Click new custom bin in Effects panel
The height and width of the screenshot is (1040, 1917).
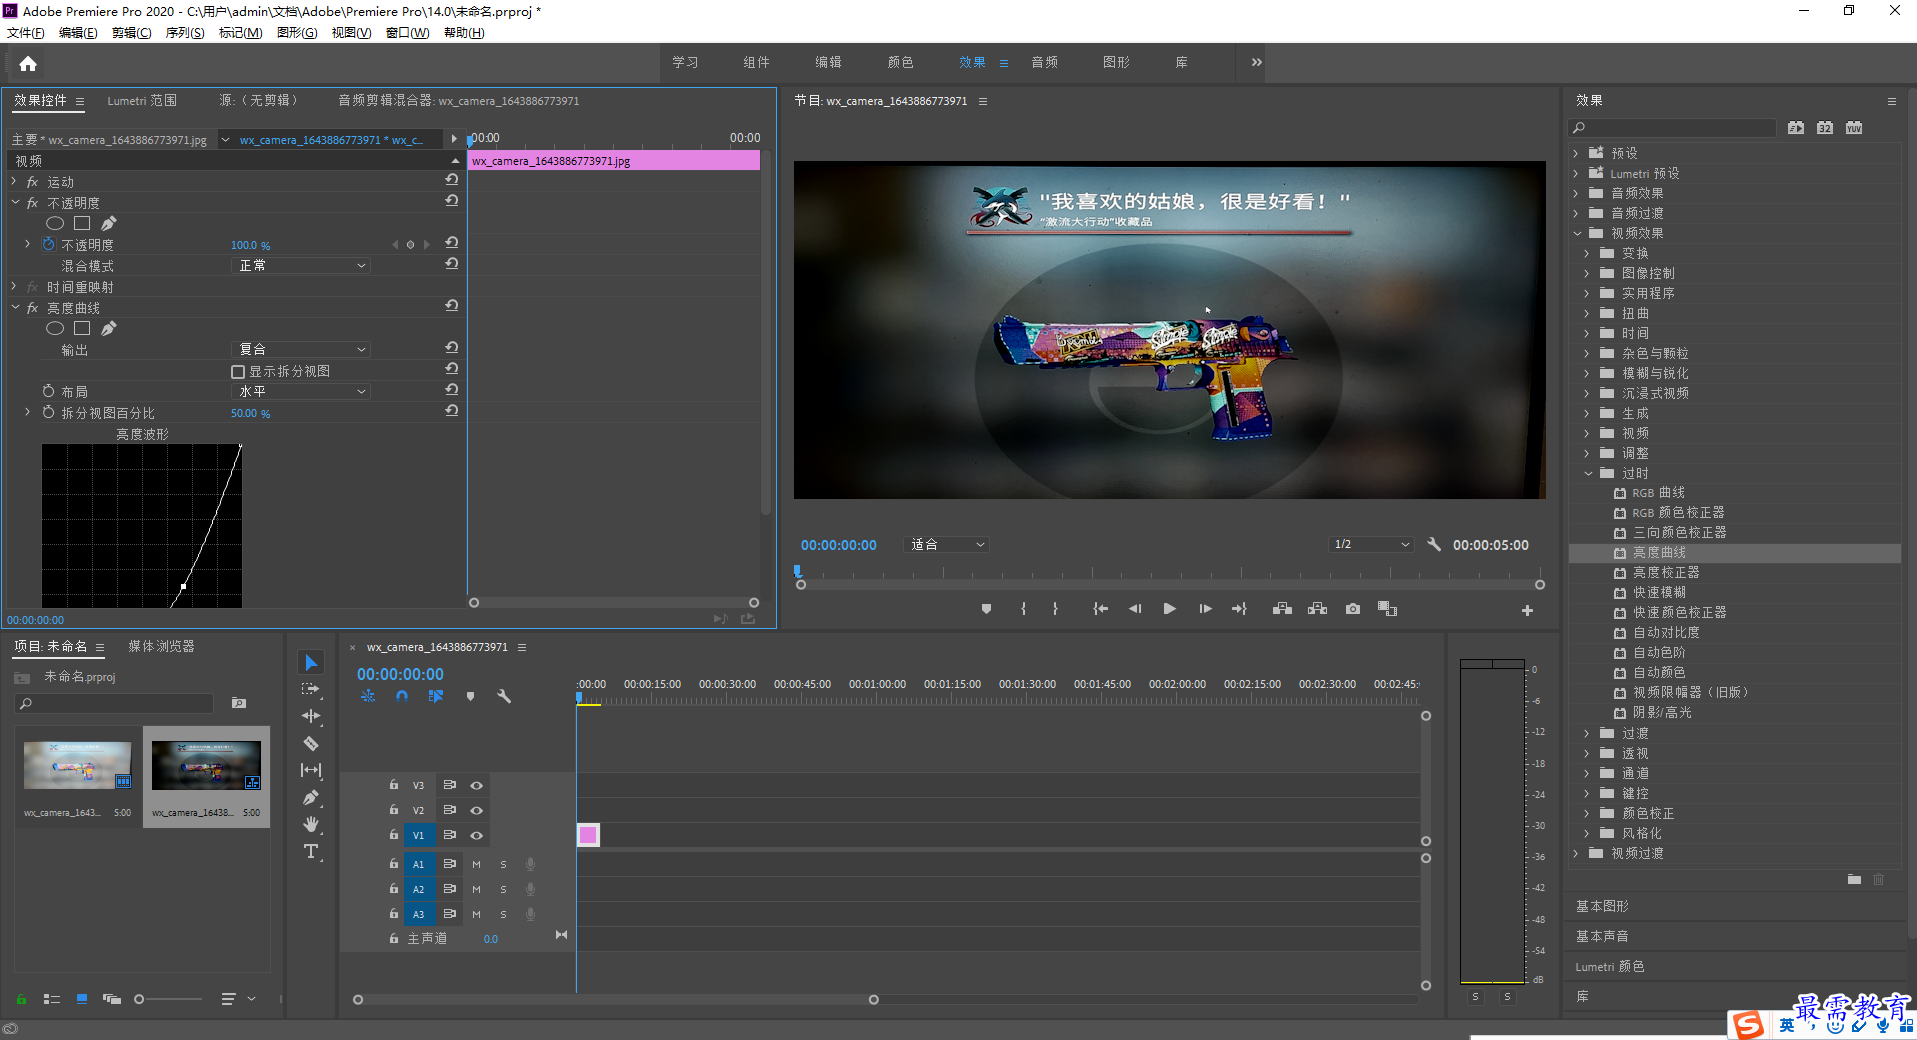pos(1854,880)
